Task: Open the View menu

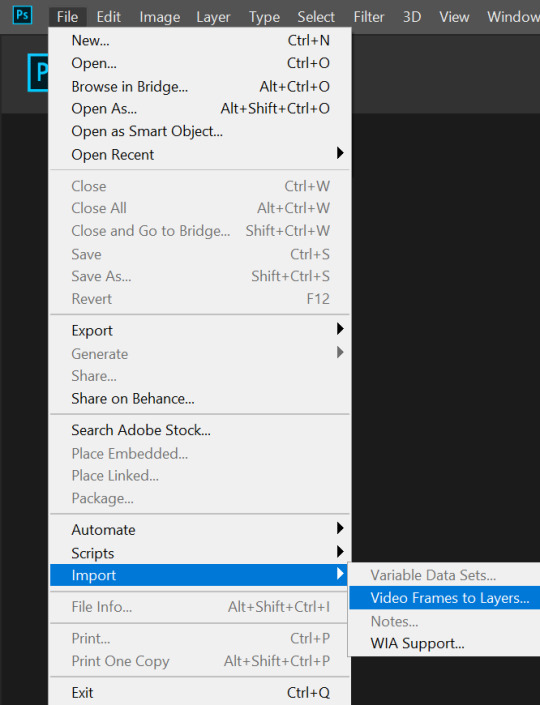Action: [454, 17]
